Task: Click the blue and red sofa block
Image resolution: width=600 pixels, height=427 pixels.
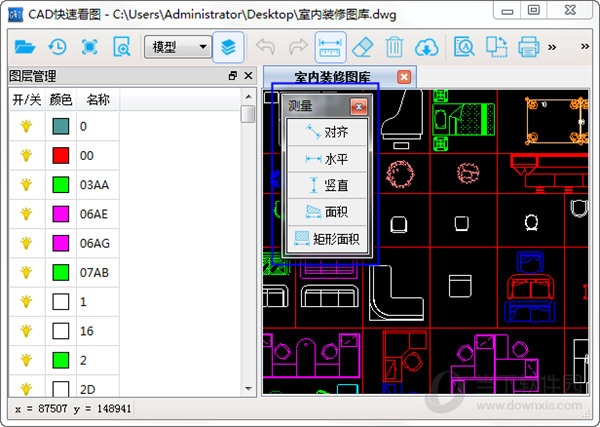Action: [x=530, y=287]
